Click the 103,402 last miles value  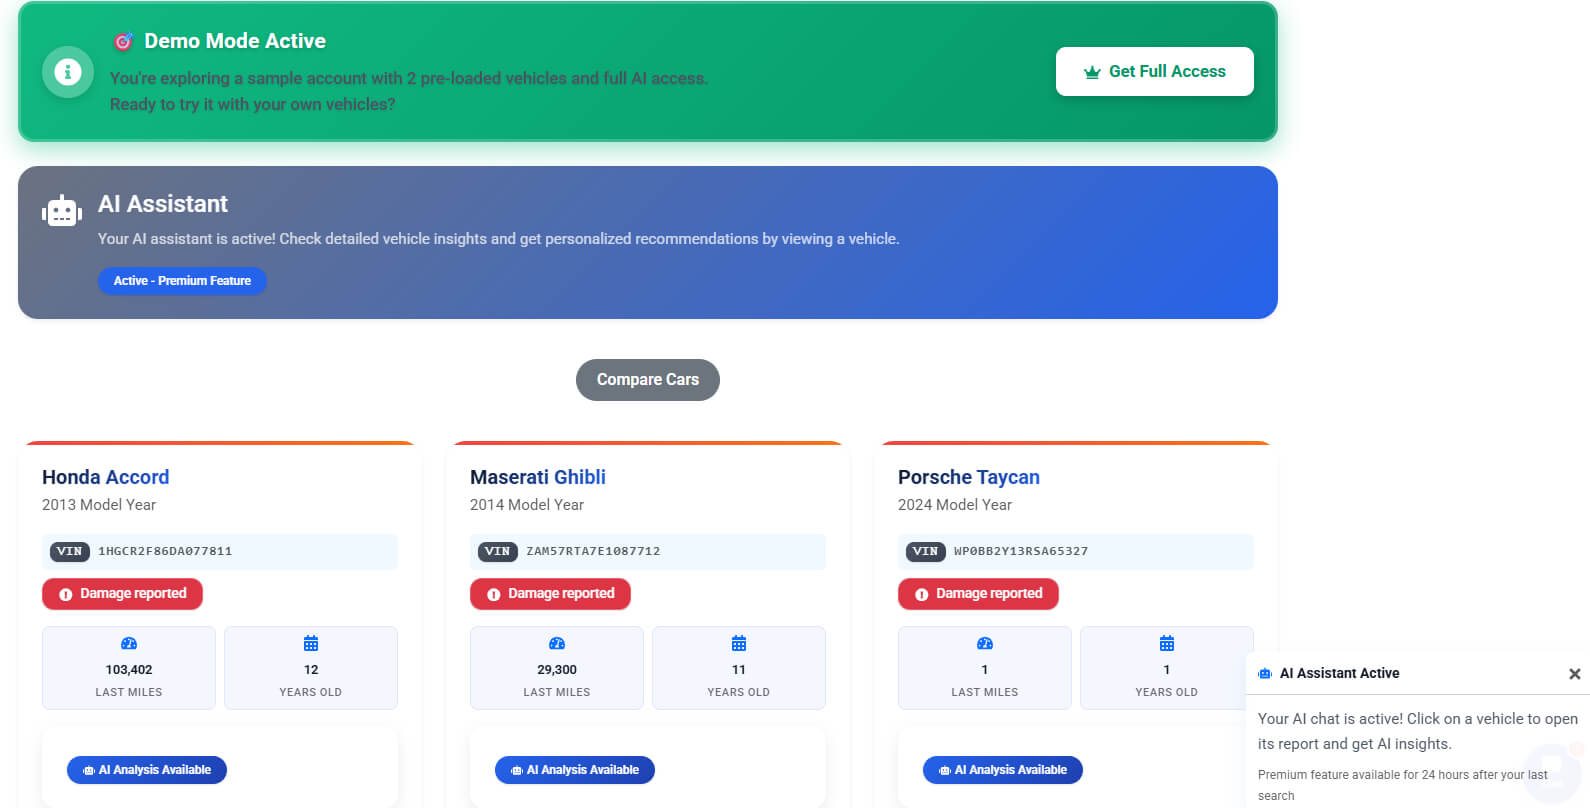click(x=129, y=670)
